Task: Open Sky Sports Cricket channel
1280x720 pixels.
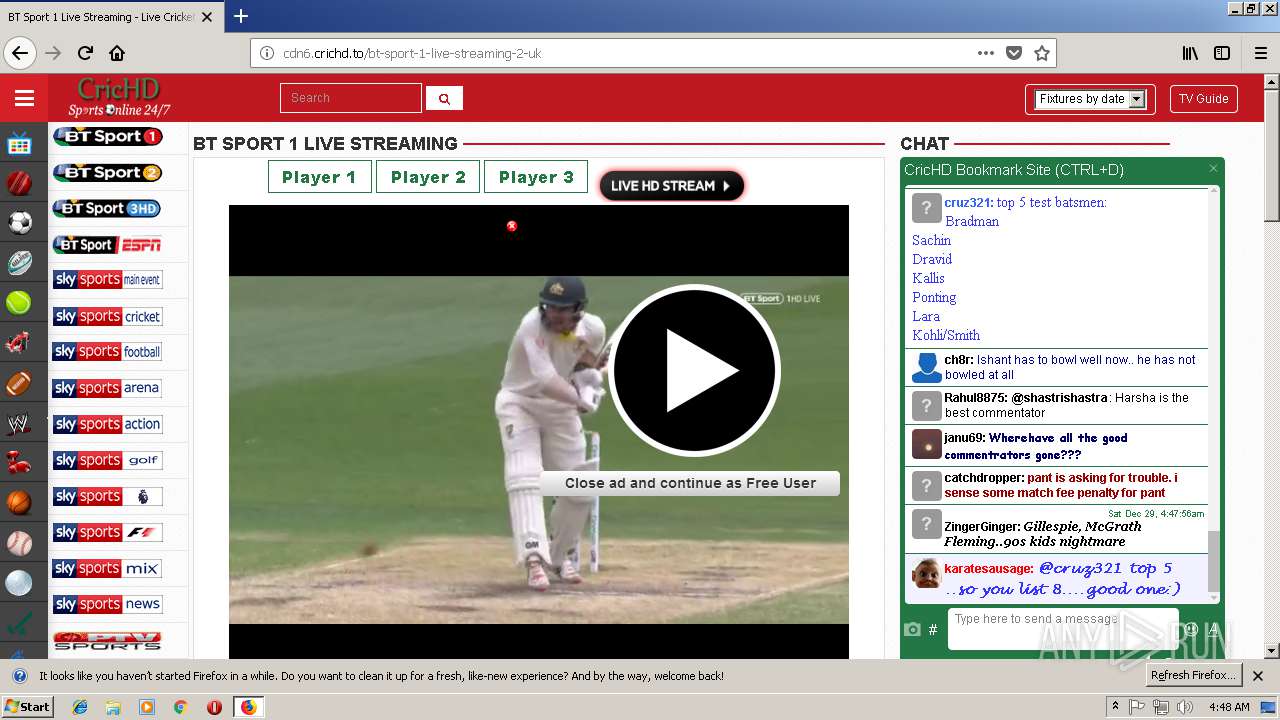Action: [107, 316]
